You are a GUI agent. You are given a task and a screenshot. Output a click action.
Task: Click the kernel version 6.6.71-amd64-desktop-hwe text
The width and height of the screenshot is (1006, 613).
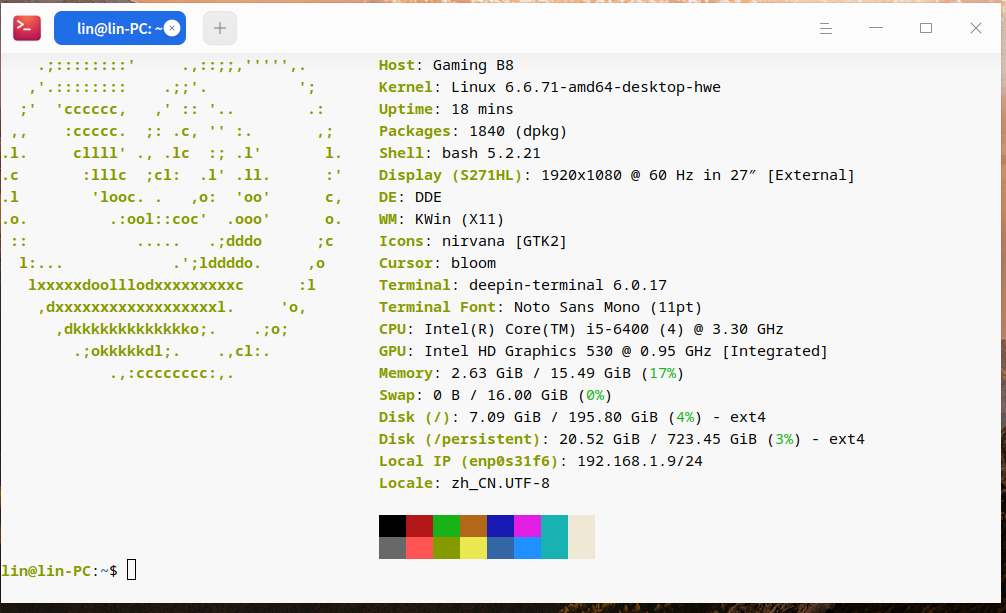tap(613, 87)
